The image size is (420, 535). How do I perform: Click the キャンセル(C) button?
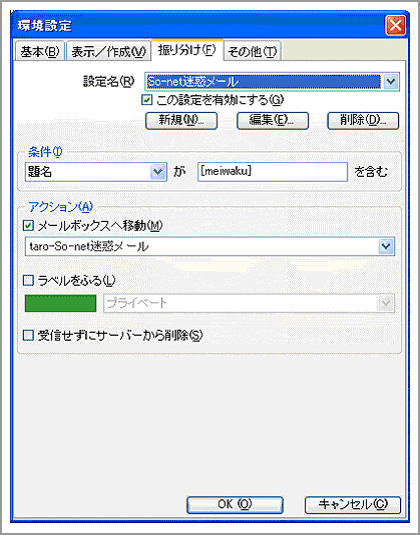pyautogui.click(x=352, y=505)
